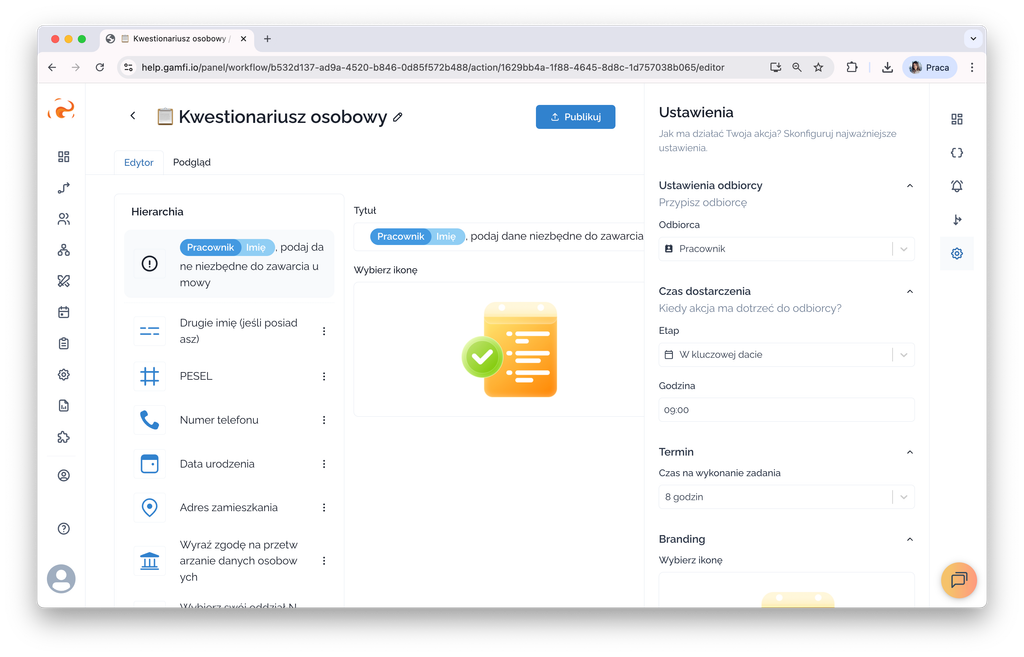
Task: Open the three-dot menu for the PESEL field
Action: click(324, 376)
